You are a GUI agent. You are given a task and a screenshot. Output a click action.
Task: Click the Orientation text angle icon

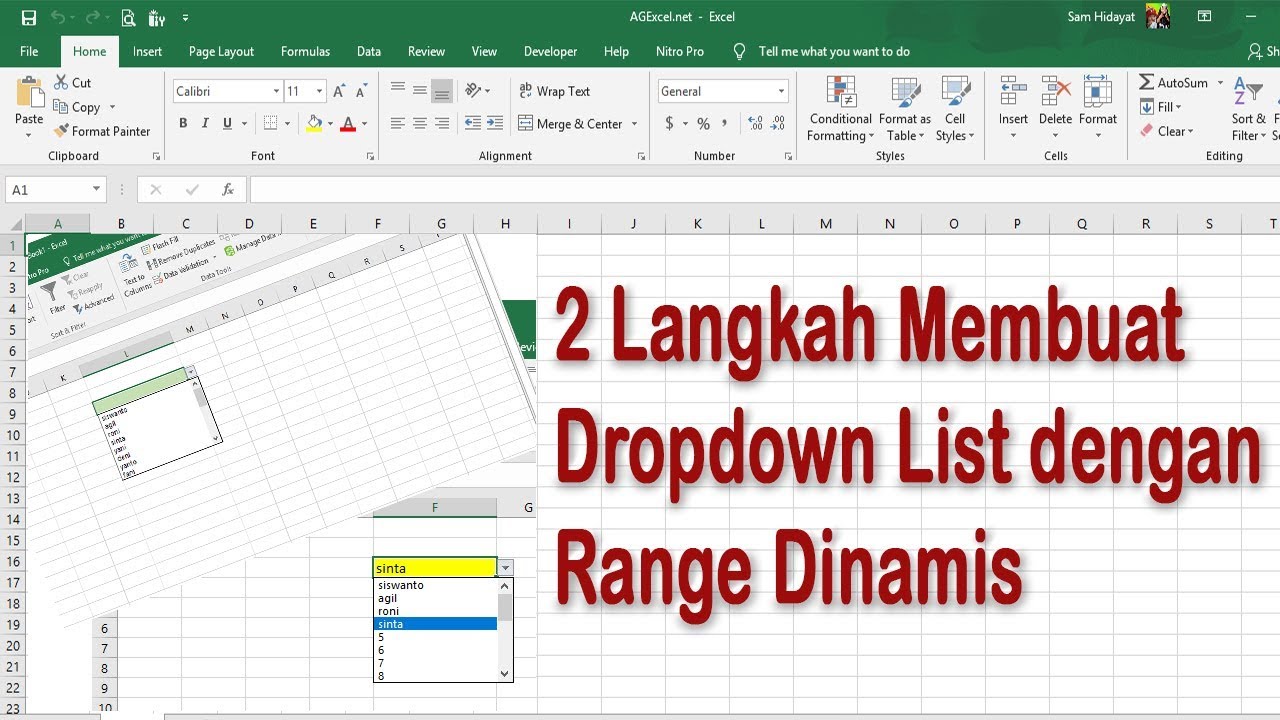pos(475,91)
